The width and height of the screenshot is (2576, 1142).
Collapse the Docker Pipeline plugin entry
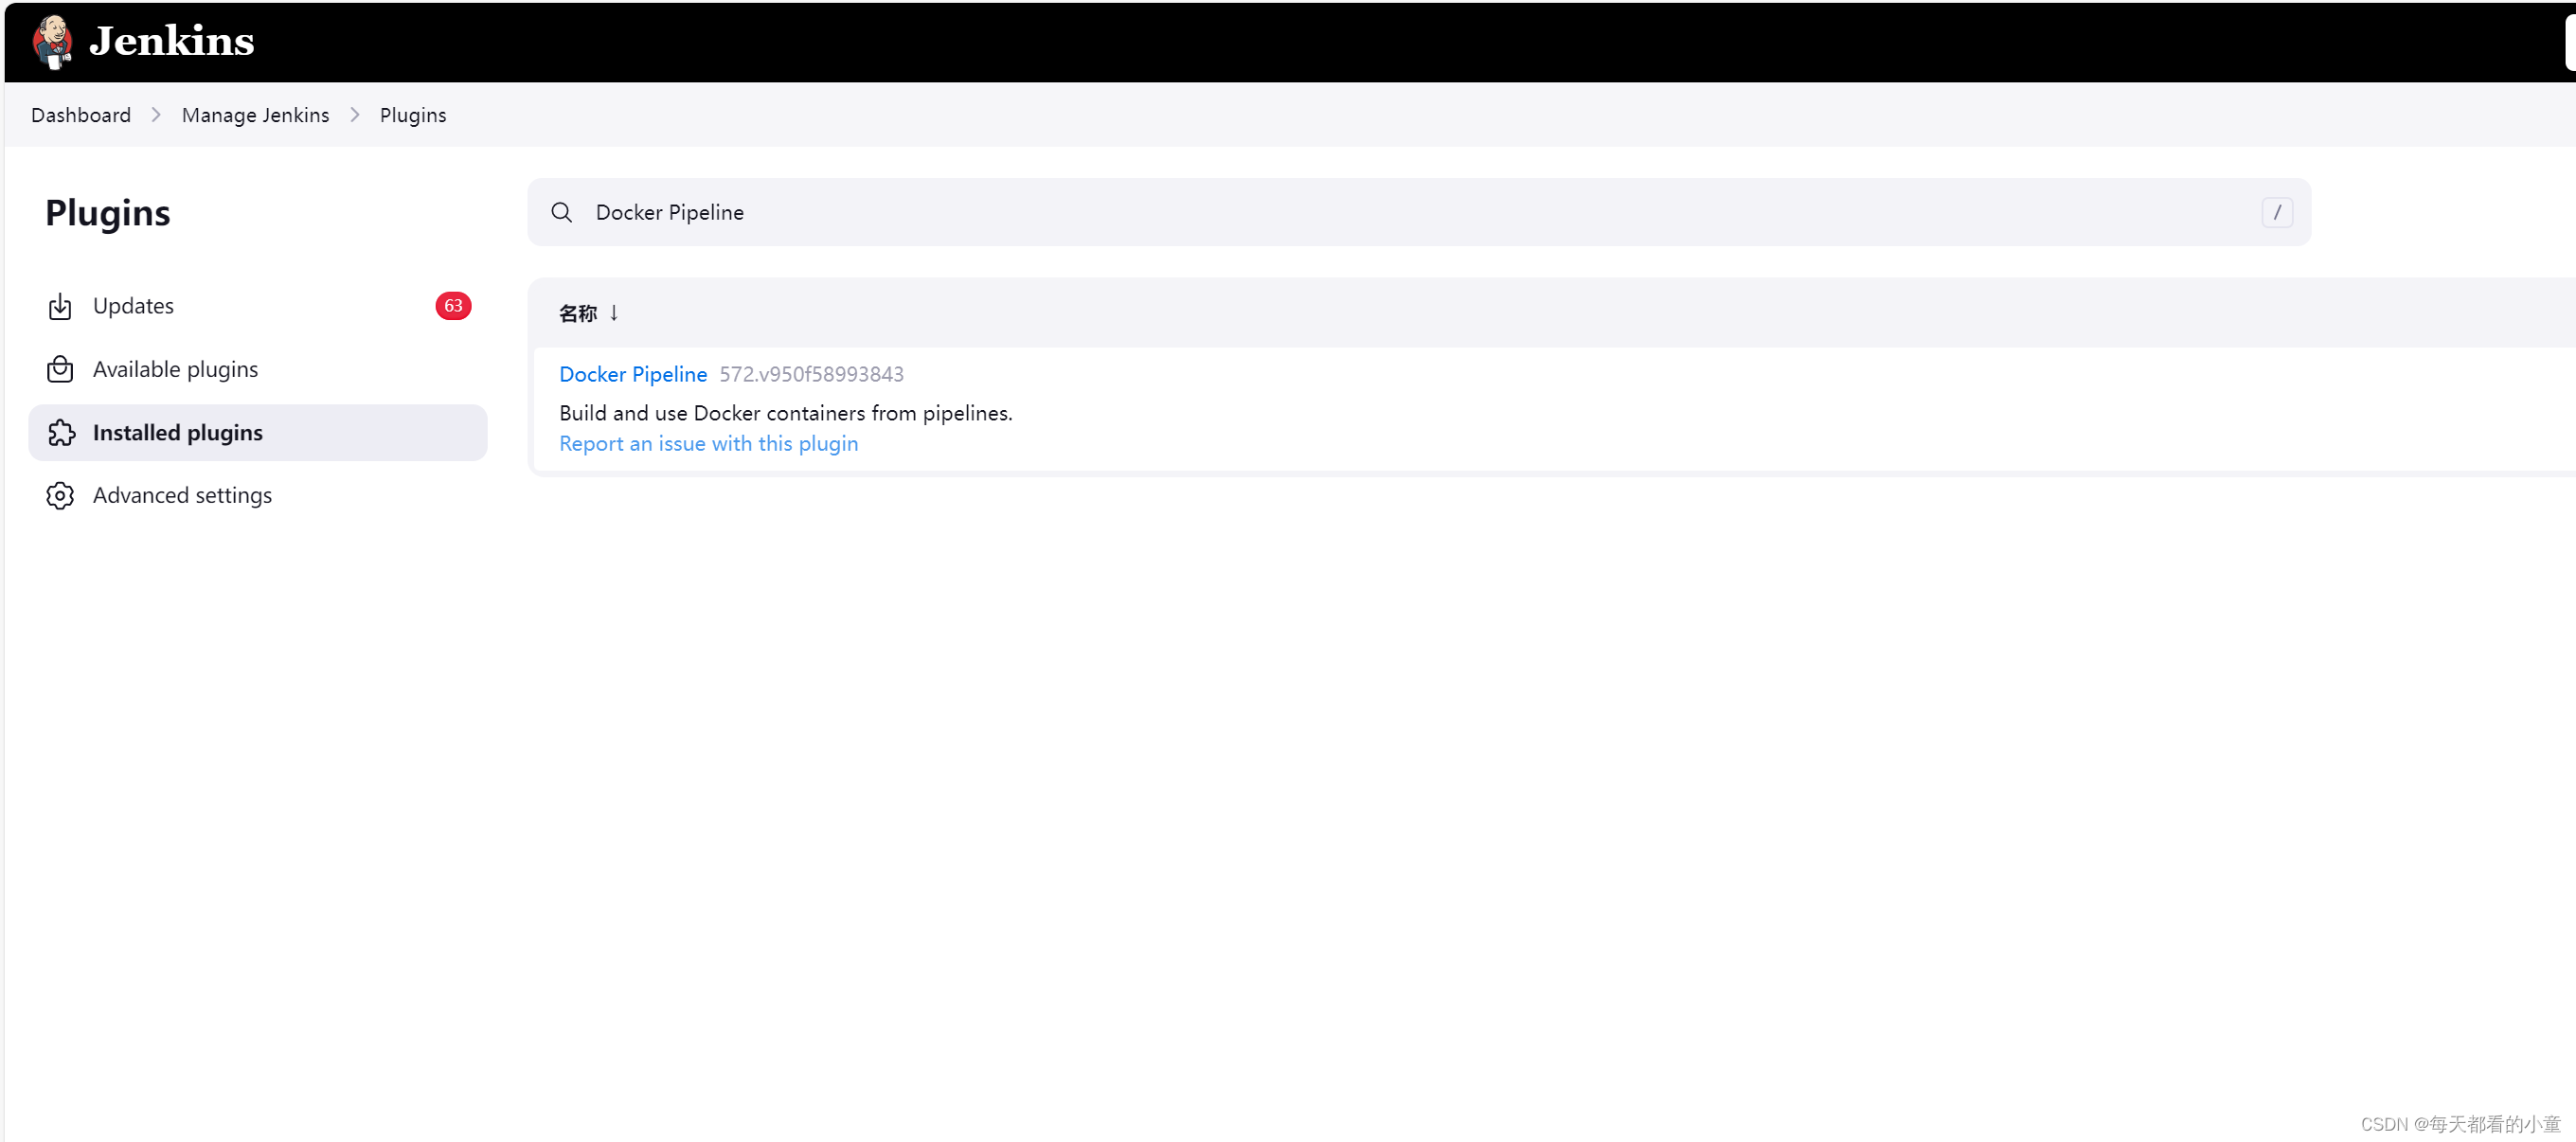click(x=632, y=374)
